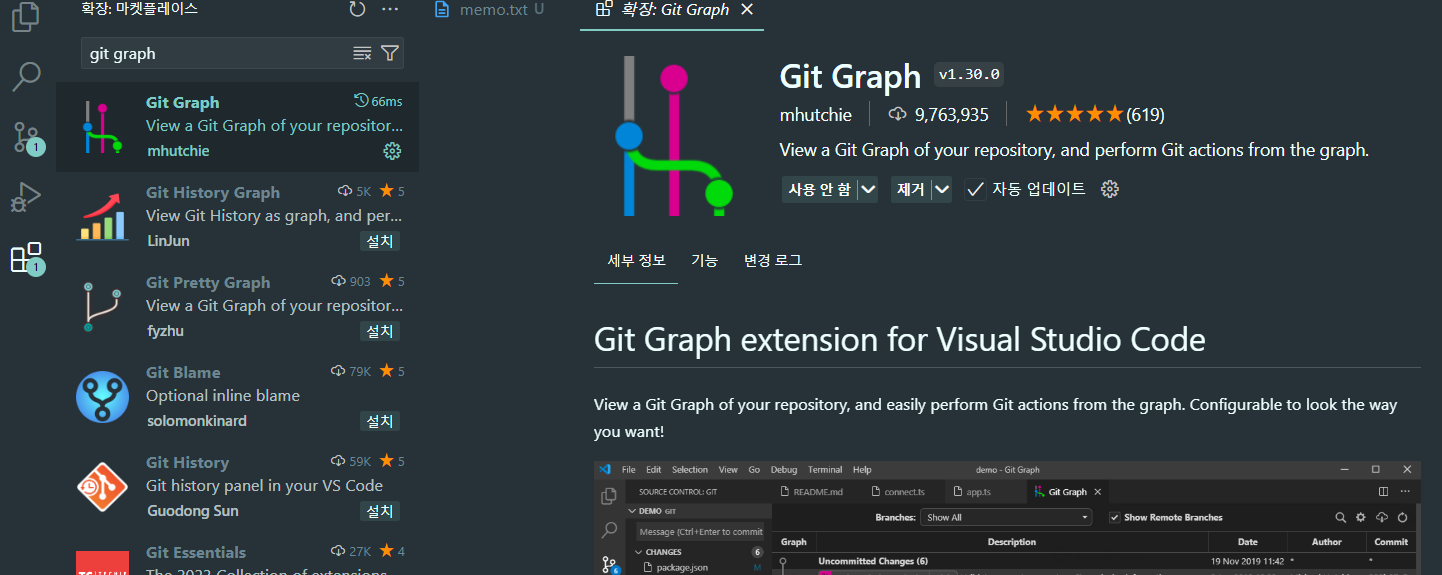Click the memo.txt file icon in tab
The height and width of the screenshot is (575, 1442).
tap(443, 9)
